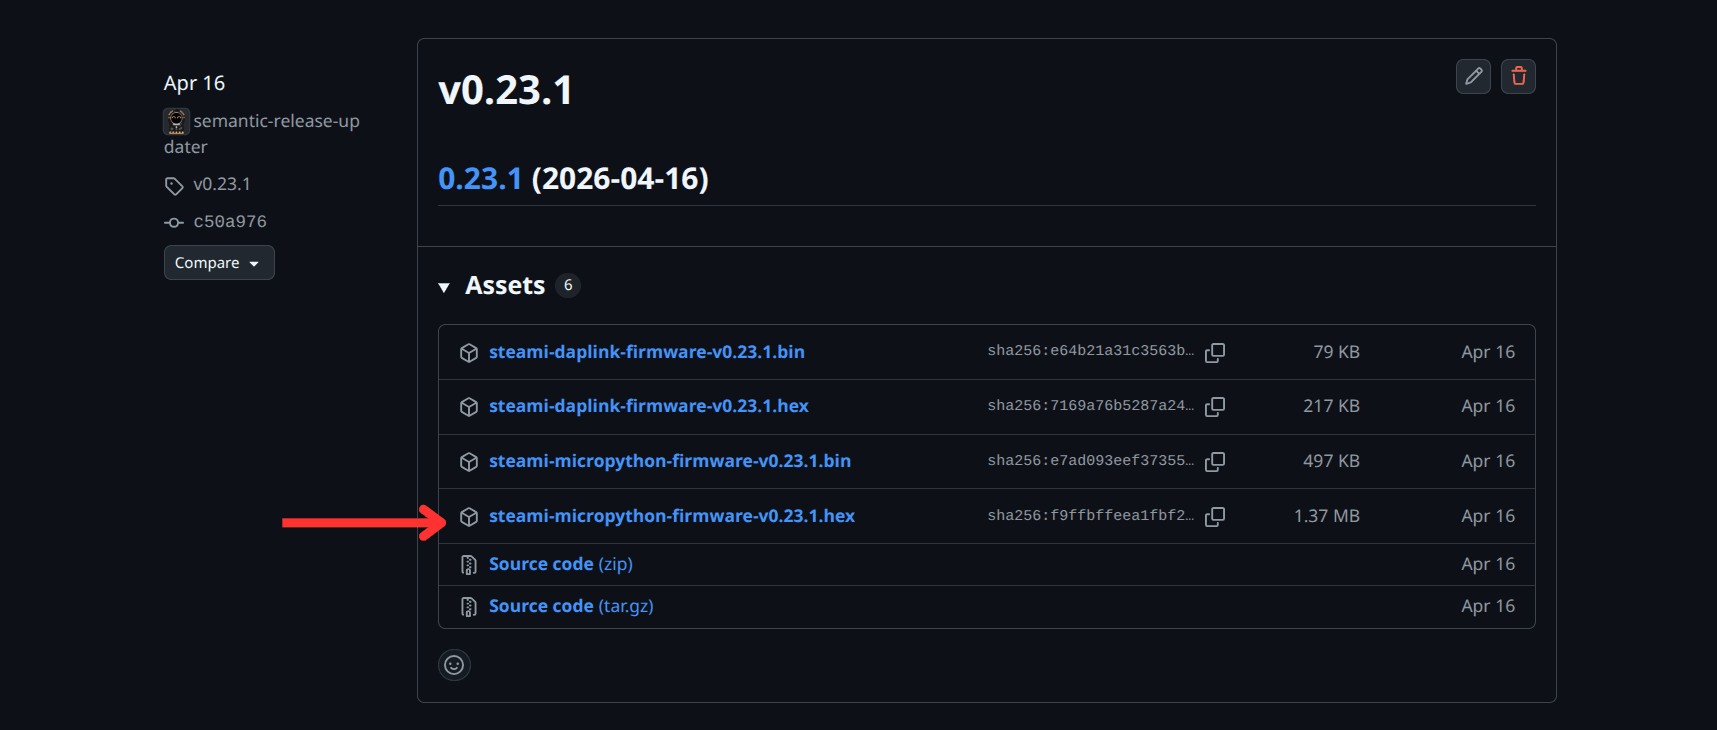Click the sha256:e7ad093eef37355… hash text
Image resolution: width=1717 pixels, height=730 pixels.
pyautogui.click(x=1091, y=460)
